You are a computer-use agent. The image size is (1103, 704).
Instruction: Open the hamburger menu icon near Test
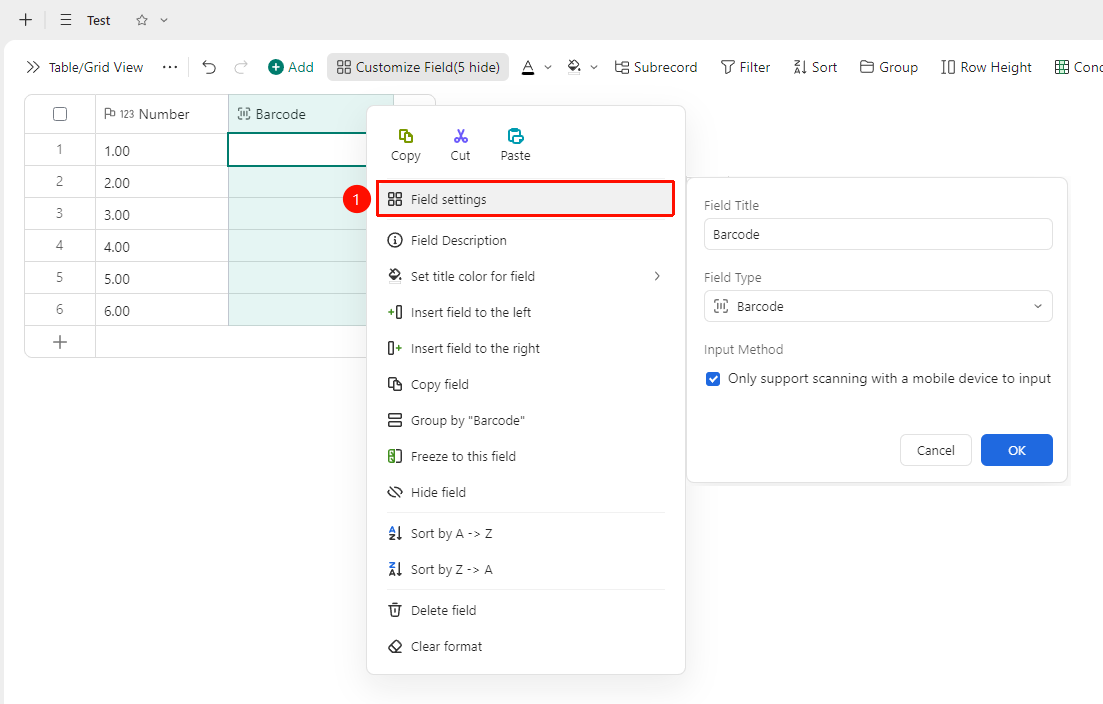pyautogui.click(x=65, y=20)
